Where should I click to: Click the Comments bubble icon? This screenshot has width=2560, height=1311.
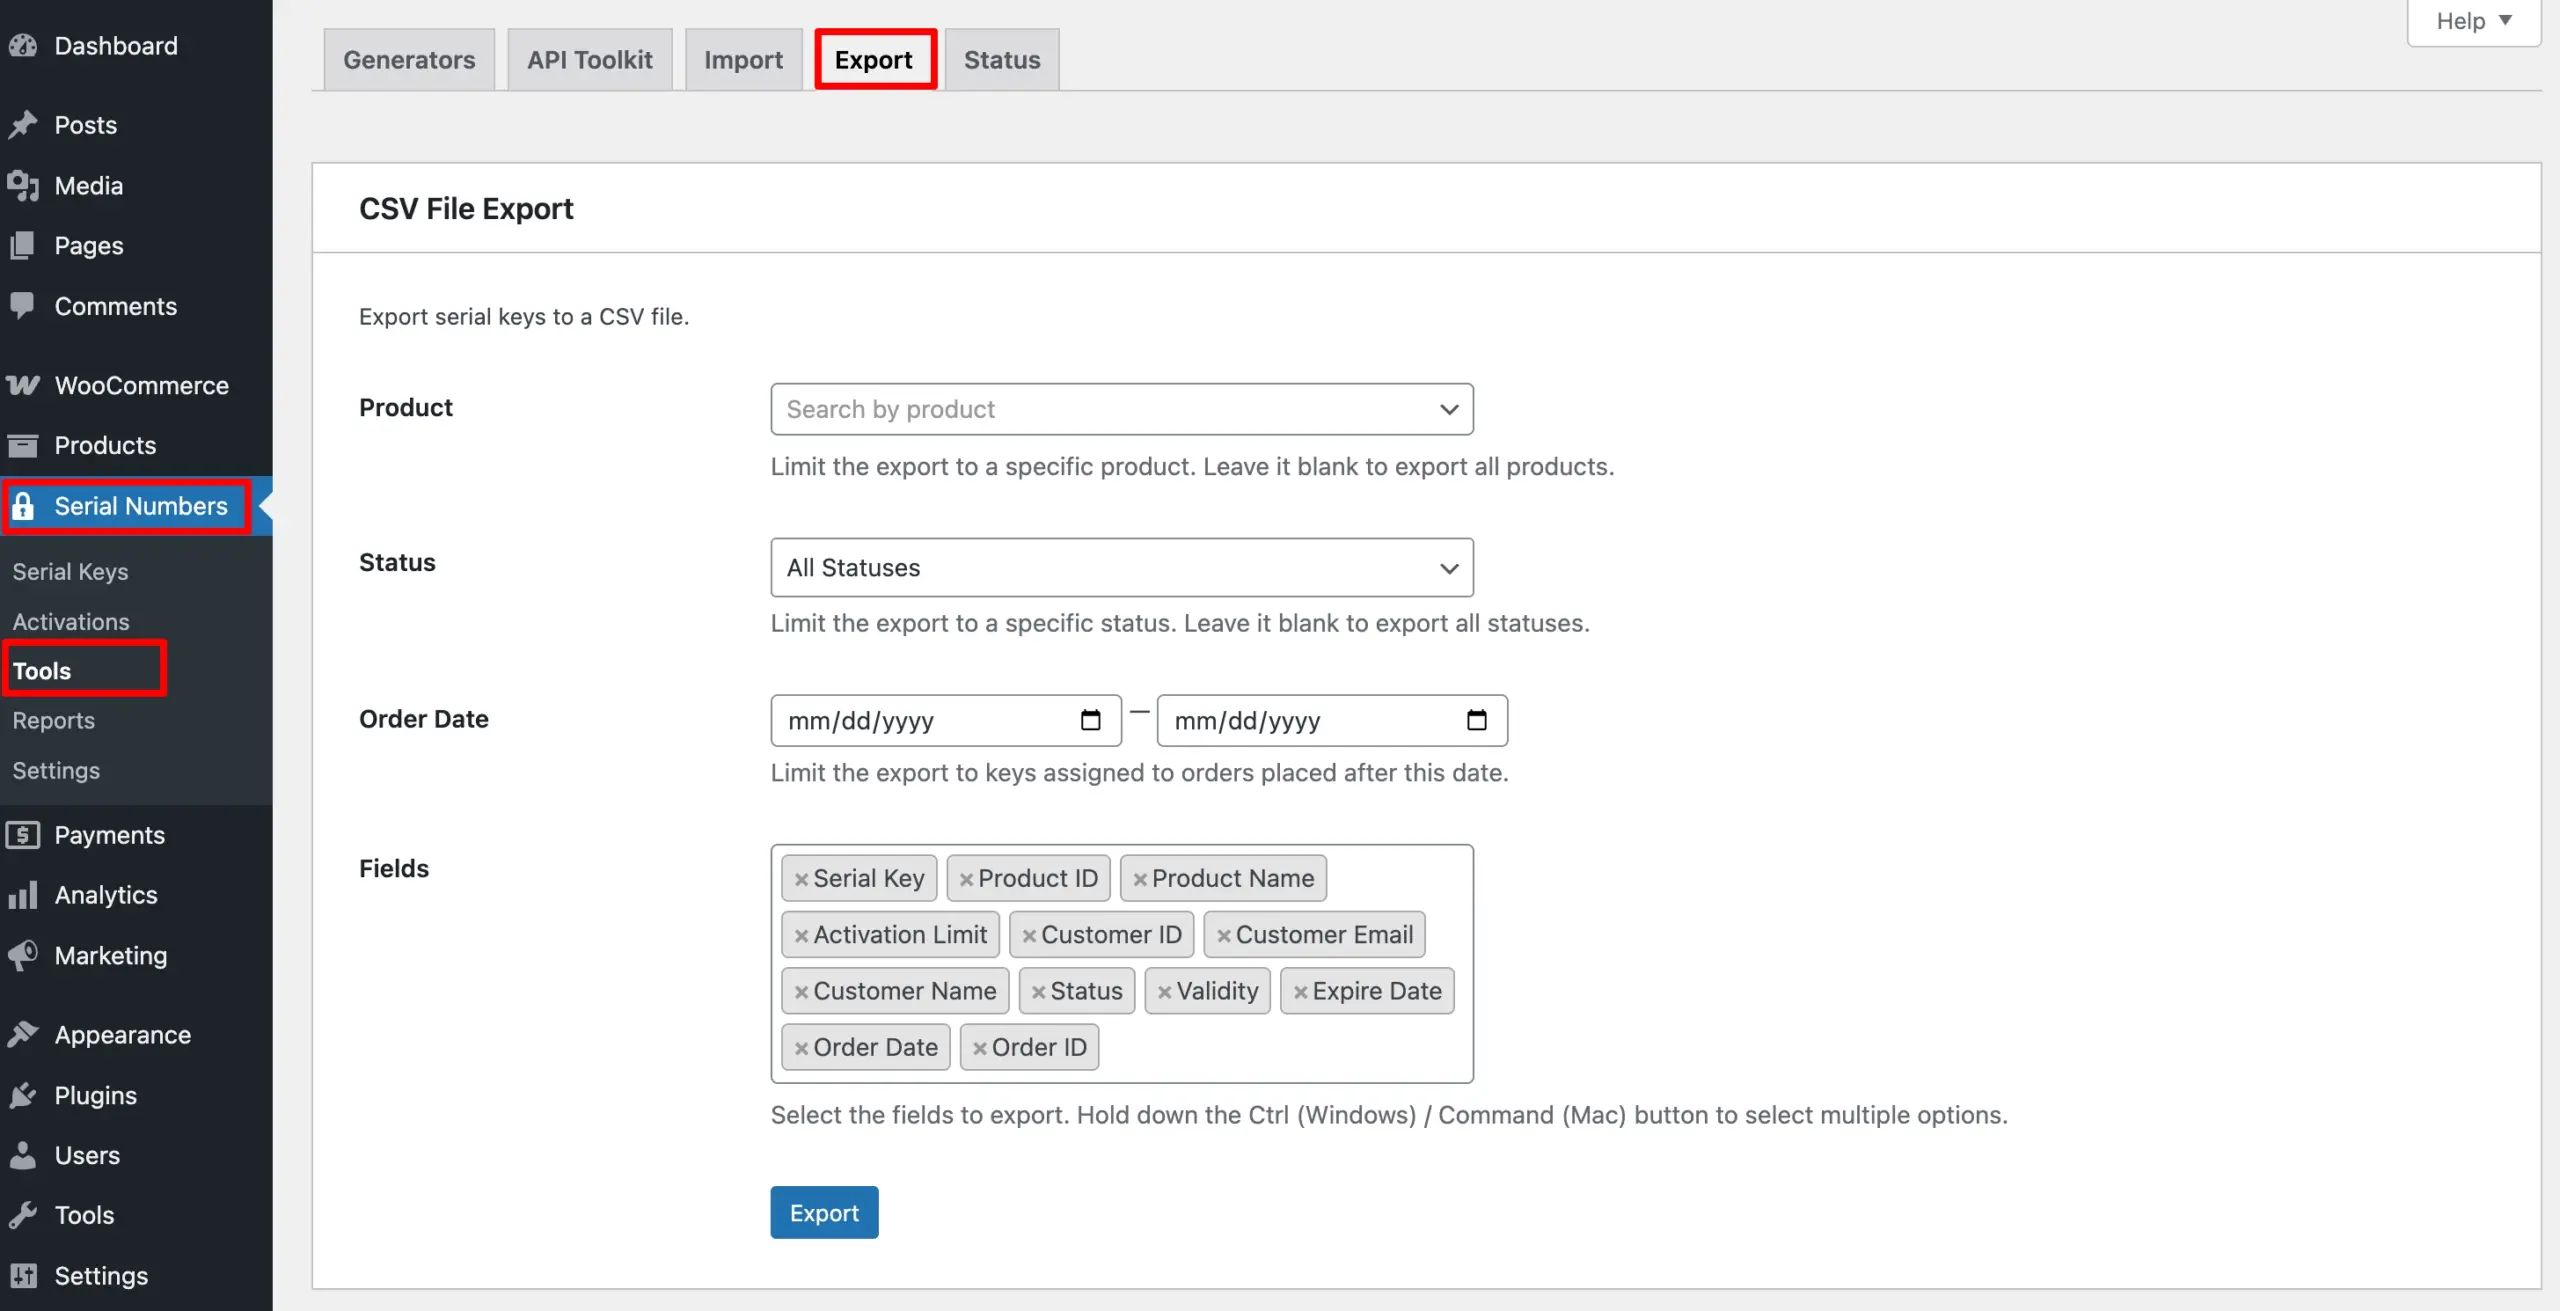23,306
